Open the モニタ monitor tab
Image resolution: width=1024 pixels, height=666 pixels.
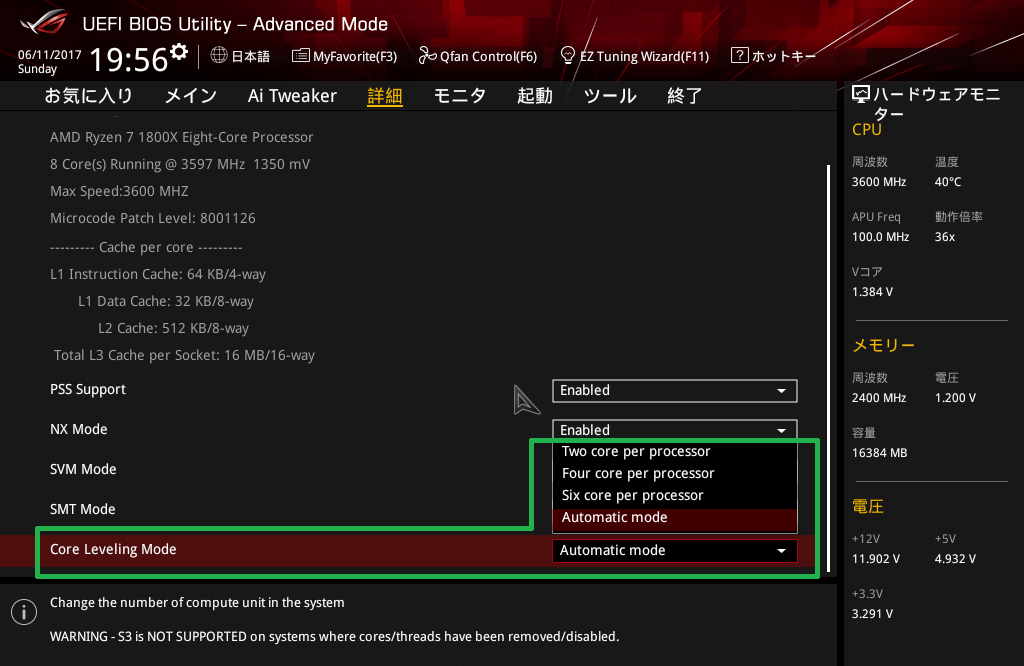[460, 96]
